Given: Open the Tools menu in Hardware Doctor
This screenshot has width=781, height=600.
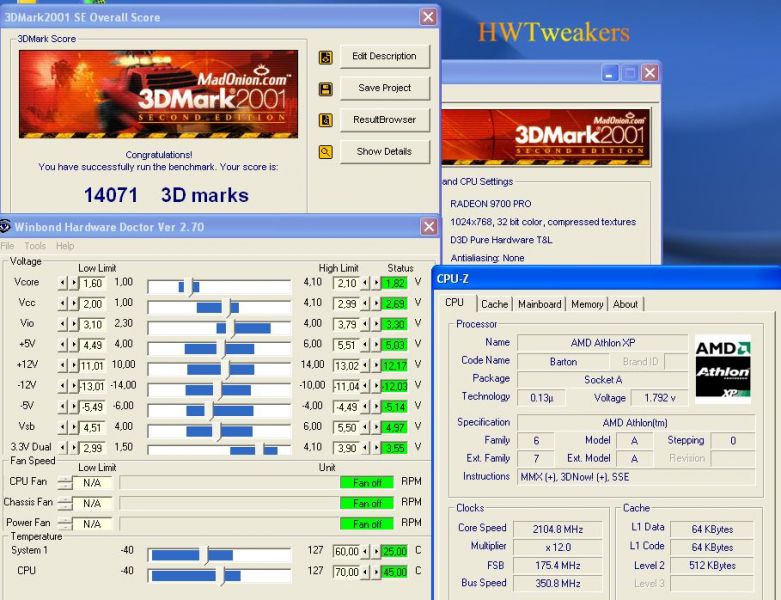Looking at the screenshot, I should pos(35,246).
